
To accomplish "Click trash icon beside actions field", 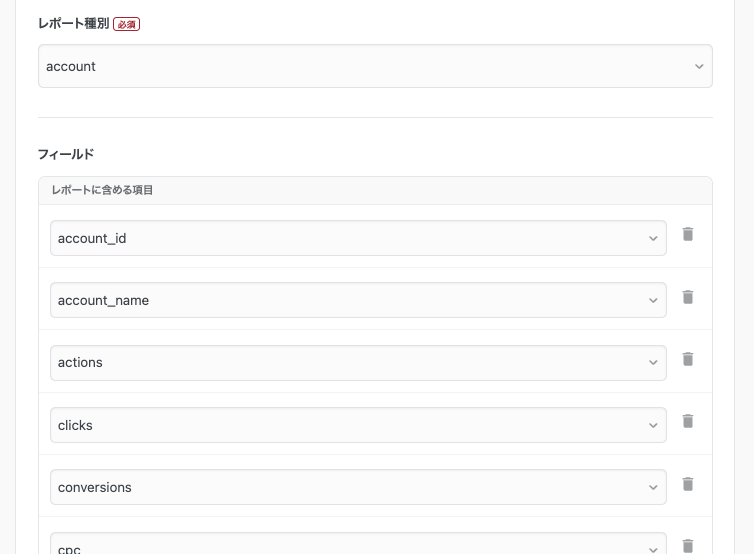I will pyautogui.click(x=688, y=359).
